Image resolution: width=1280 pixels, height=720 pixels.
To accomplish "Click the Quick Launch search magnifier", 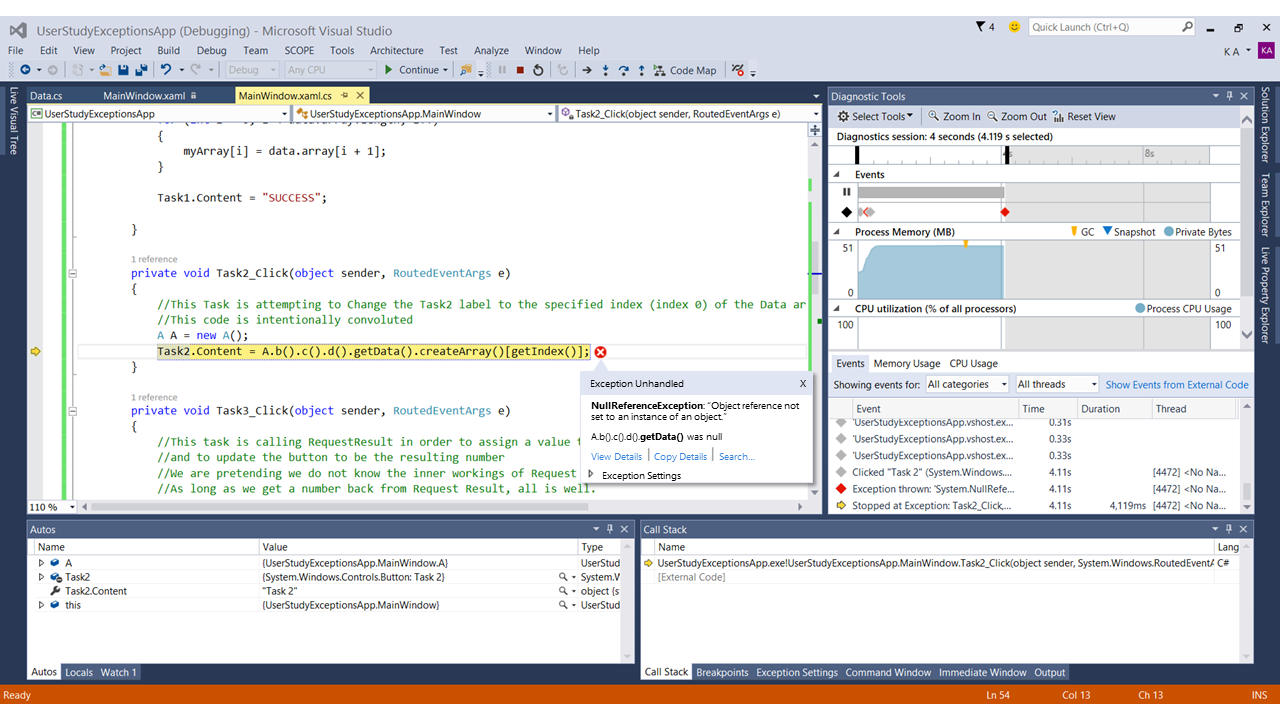I will point(1187,27).
